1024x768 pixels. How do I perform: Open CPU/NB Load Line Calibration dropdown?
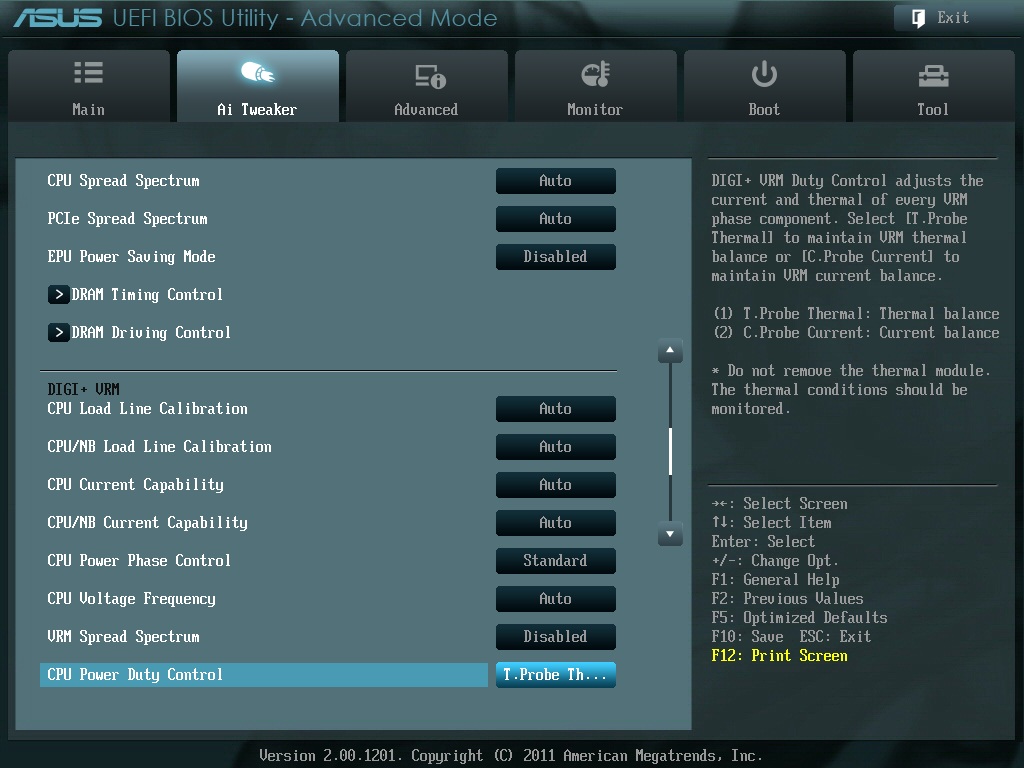(x=556, y=447)
